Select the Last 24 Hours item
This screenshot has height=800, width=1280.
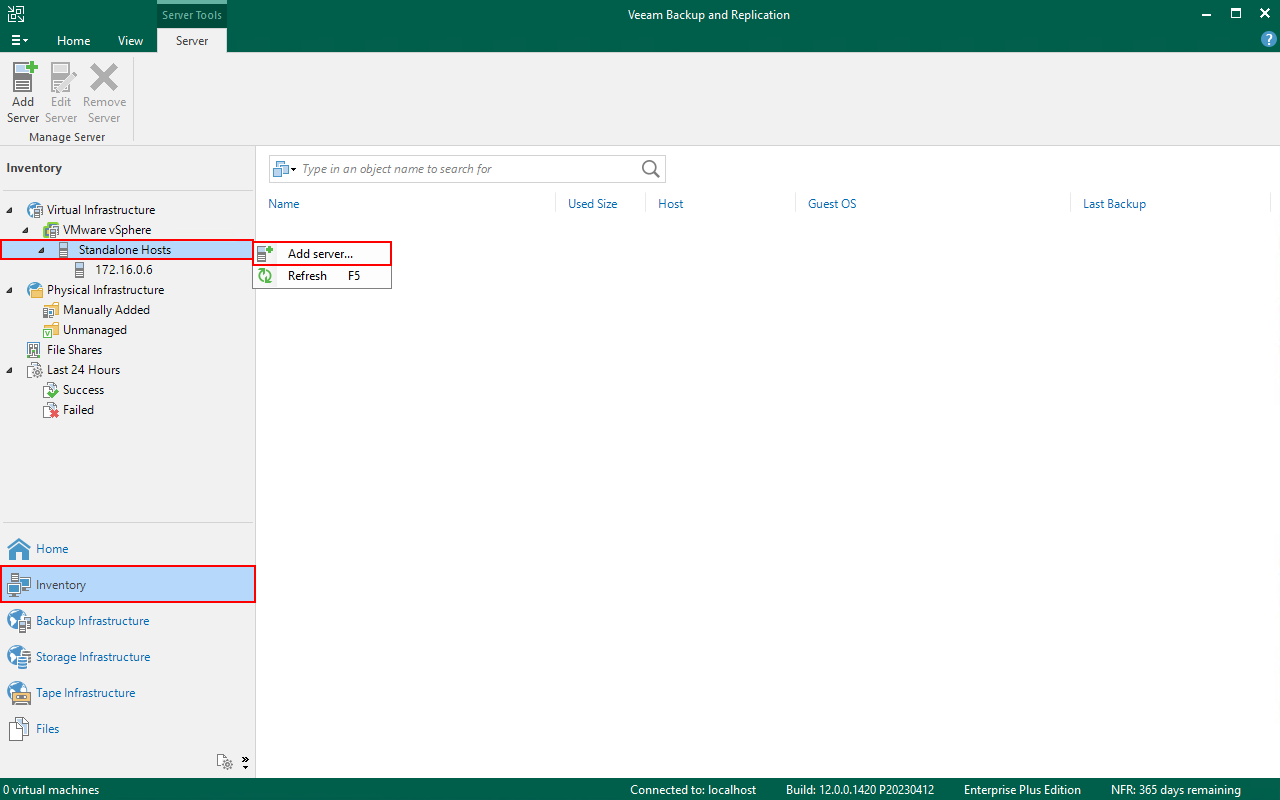point(83,370)
